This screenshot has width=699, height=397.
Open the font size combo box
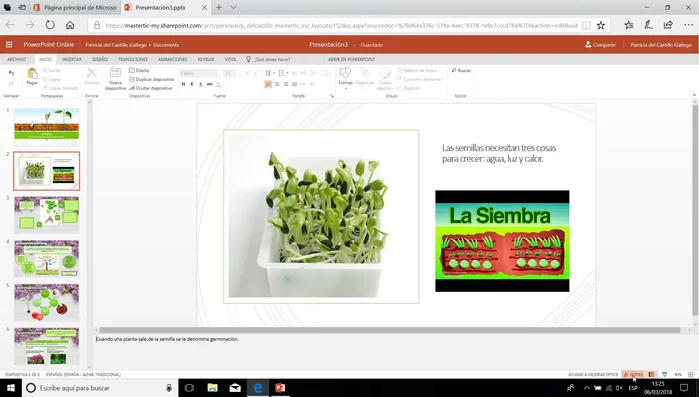click(x=232, y=73)
